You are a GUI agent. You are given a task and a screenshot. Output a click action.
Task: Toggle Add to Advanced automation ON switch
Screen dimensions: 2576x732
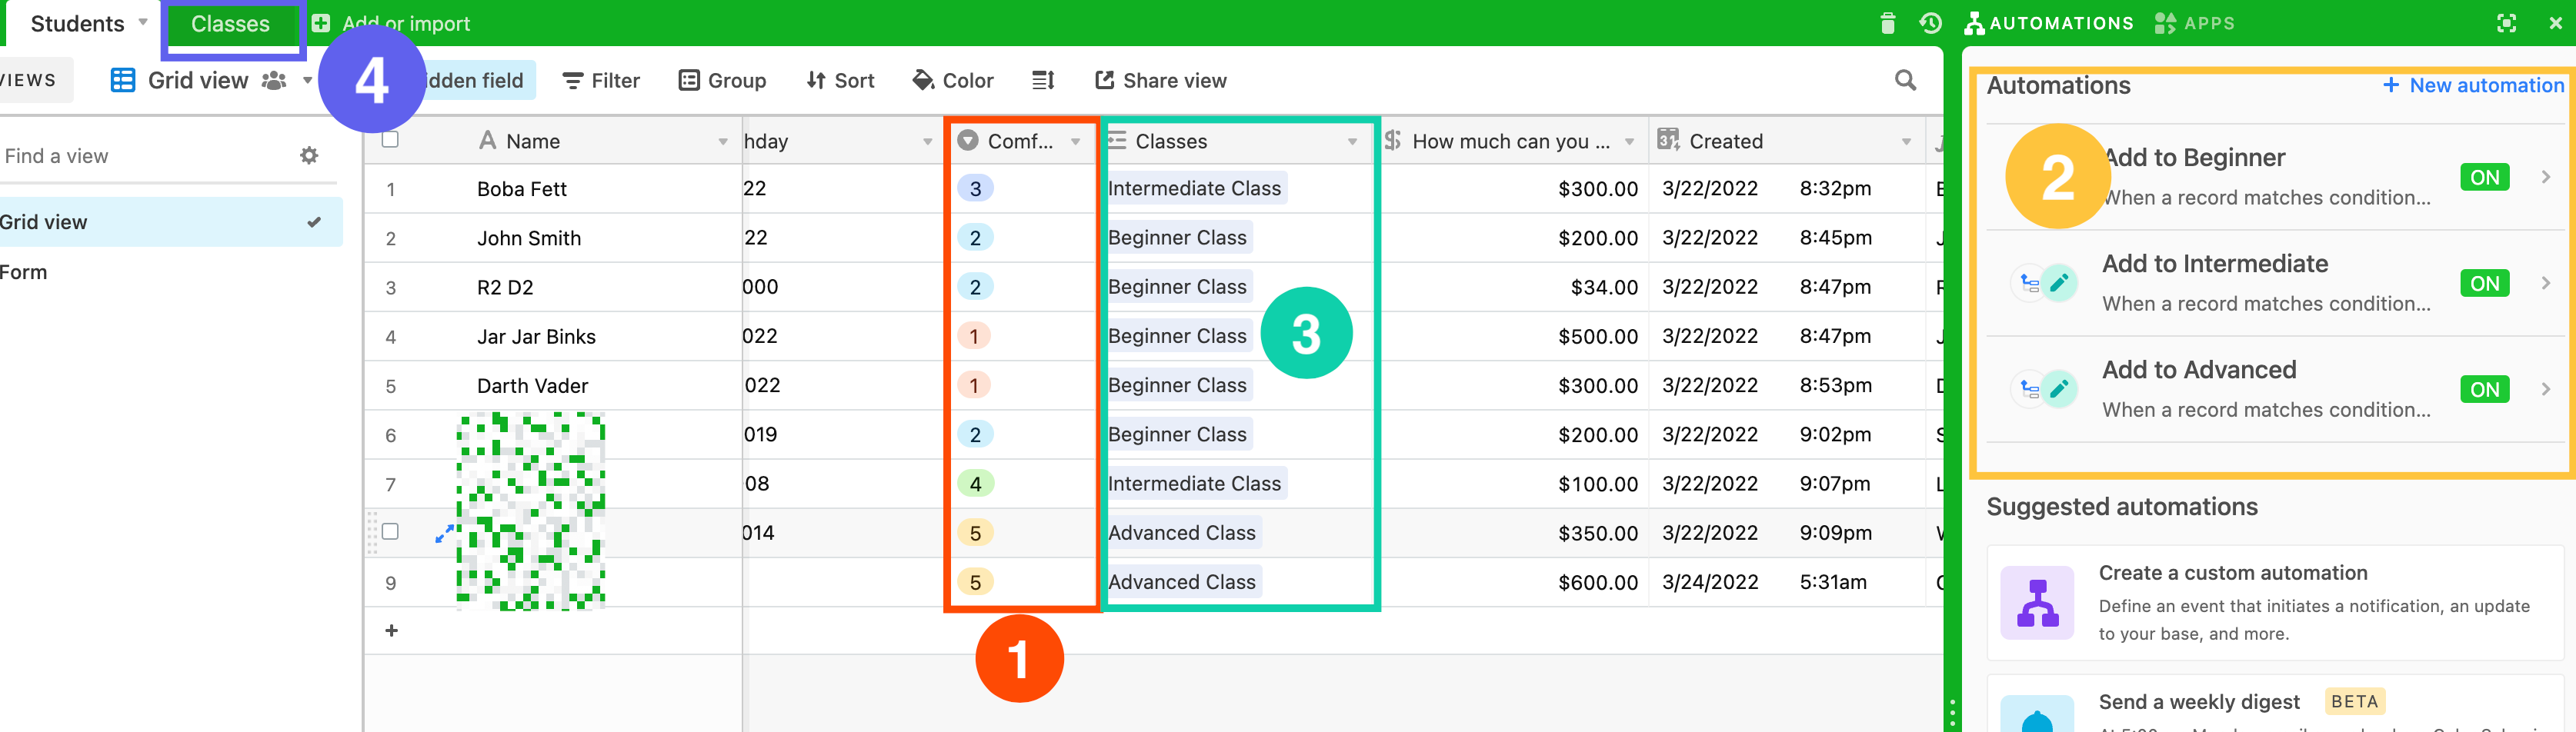[2484, 389]
